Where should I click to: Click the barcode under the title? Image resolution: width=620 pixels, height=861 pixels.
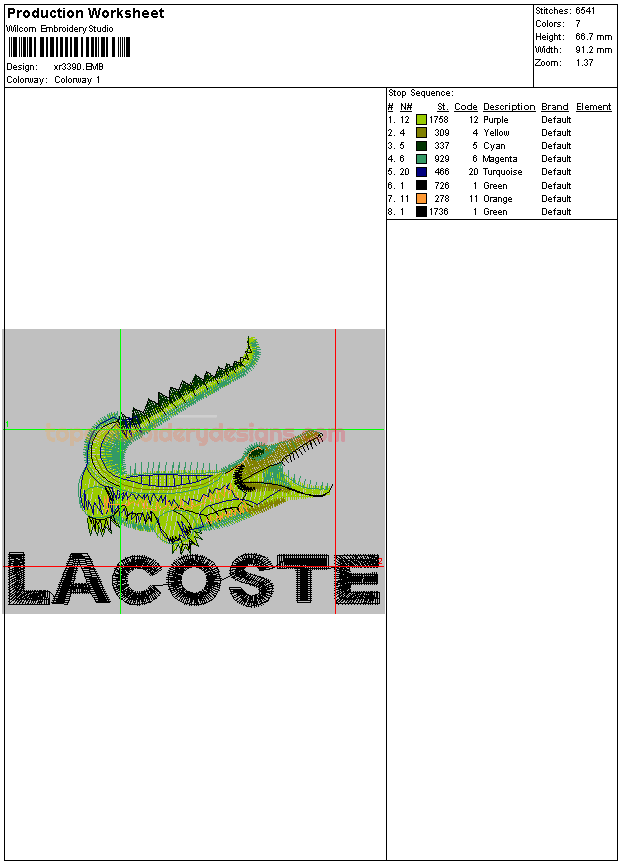pyautogui.click(x=69, y=47)
